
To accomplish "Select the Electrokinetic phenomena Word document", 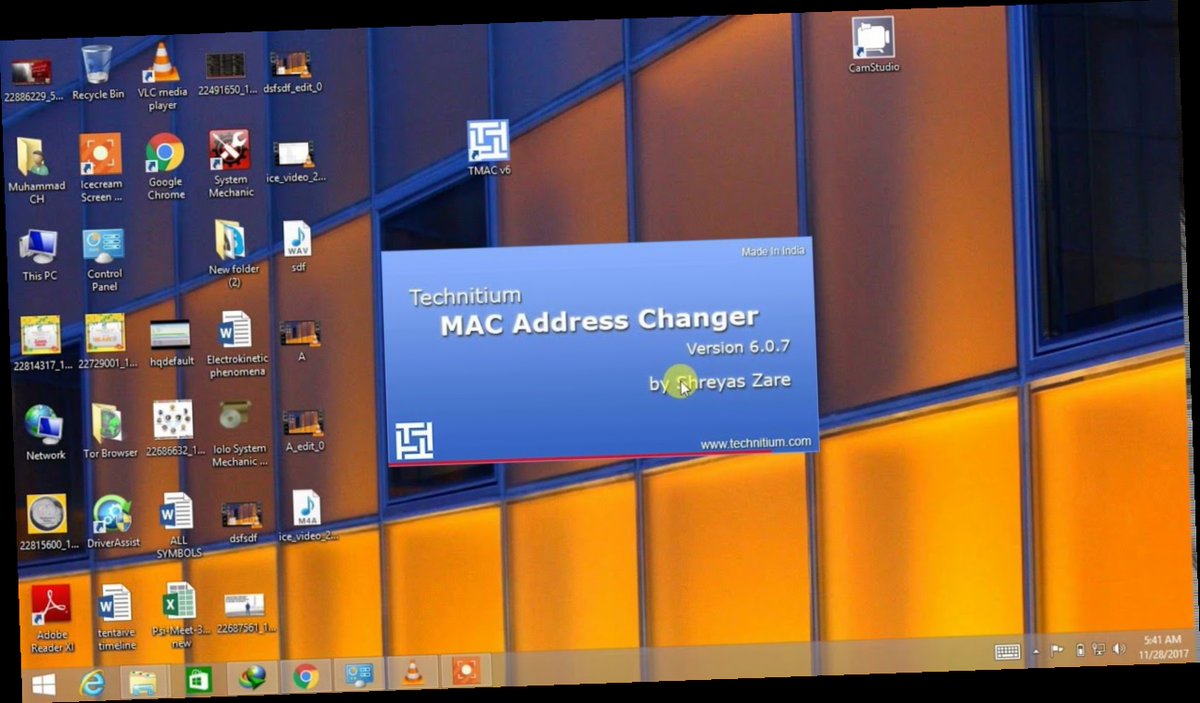I will pos(237,345).
